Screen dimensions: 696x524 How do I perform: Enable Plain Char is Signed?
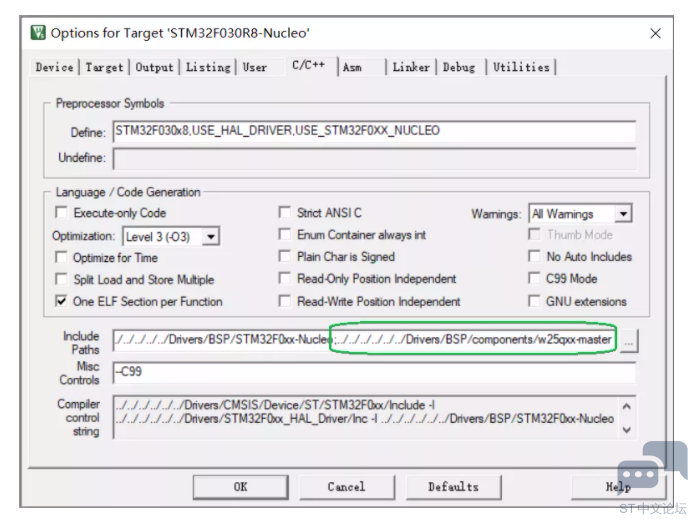pyautogui.click(x=285, y=256)
